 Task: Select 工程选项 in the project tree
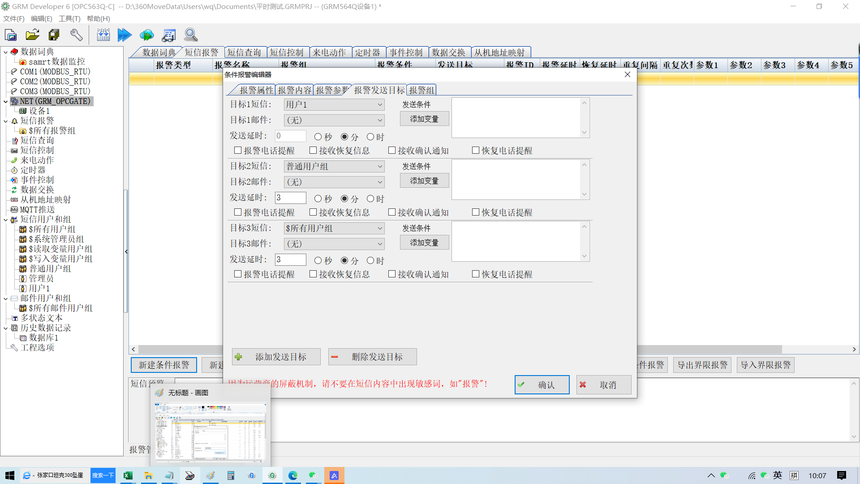point(37,348)
